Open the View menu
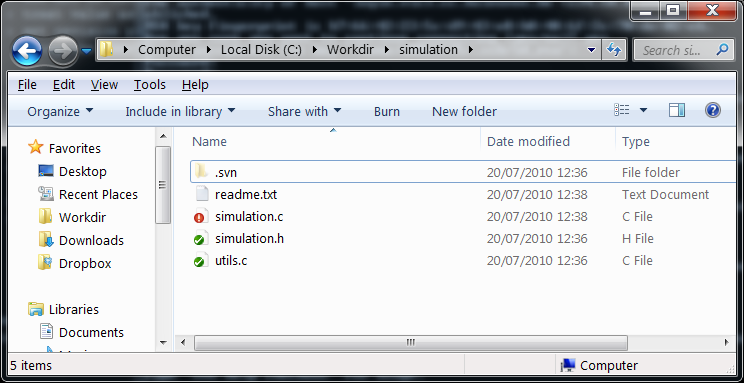744x383 pixels. [104, 85]
